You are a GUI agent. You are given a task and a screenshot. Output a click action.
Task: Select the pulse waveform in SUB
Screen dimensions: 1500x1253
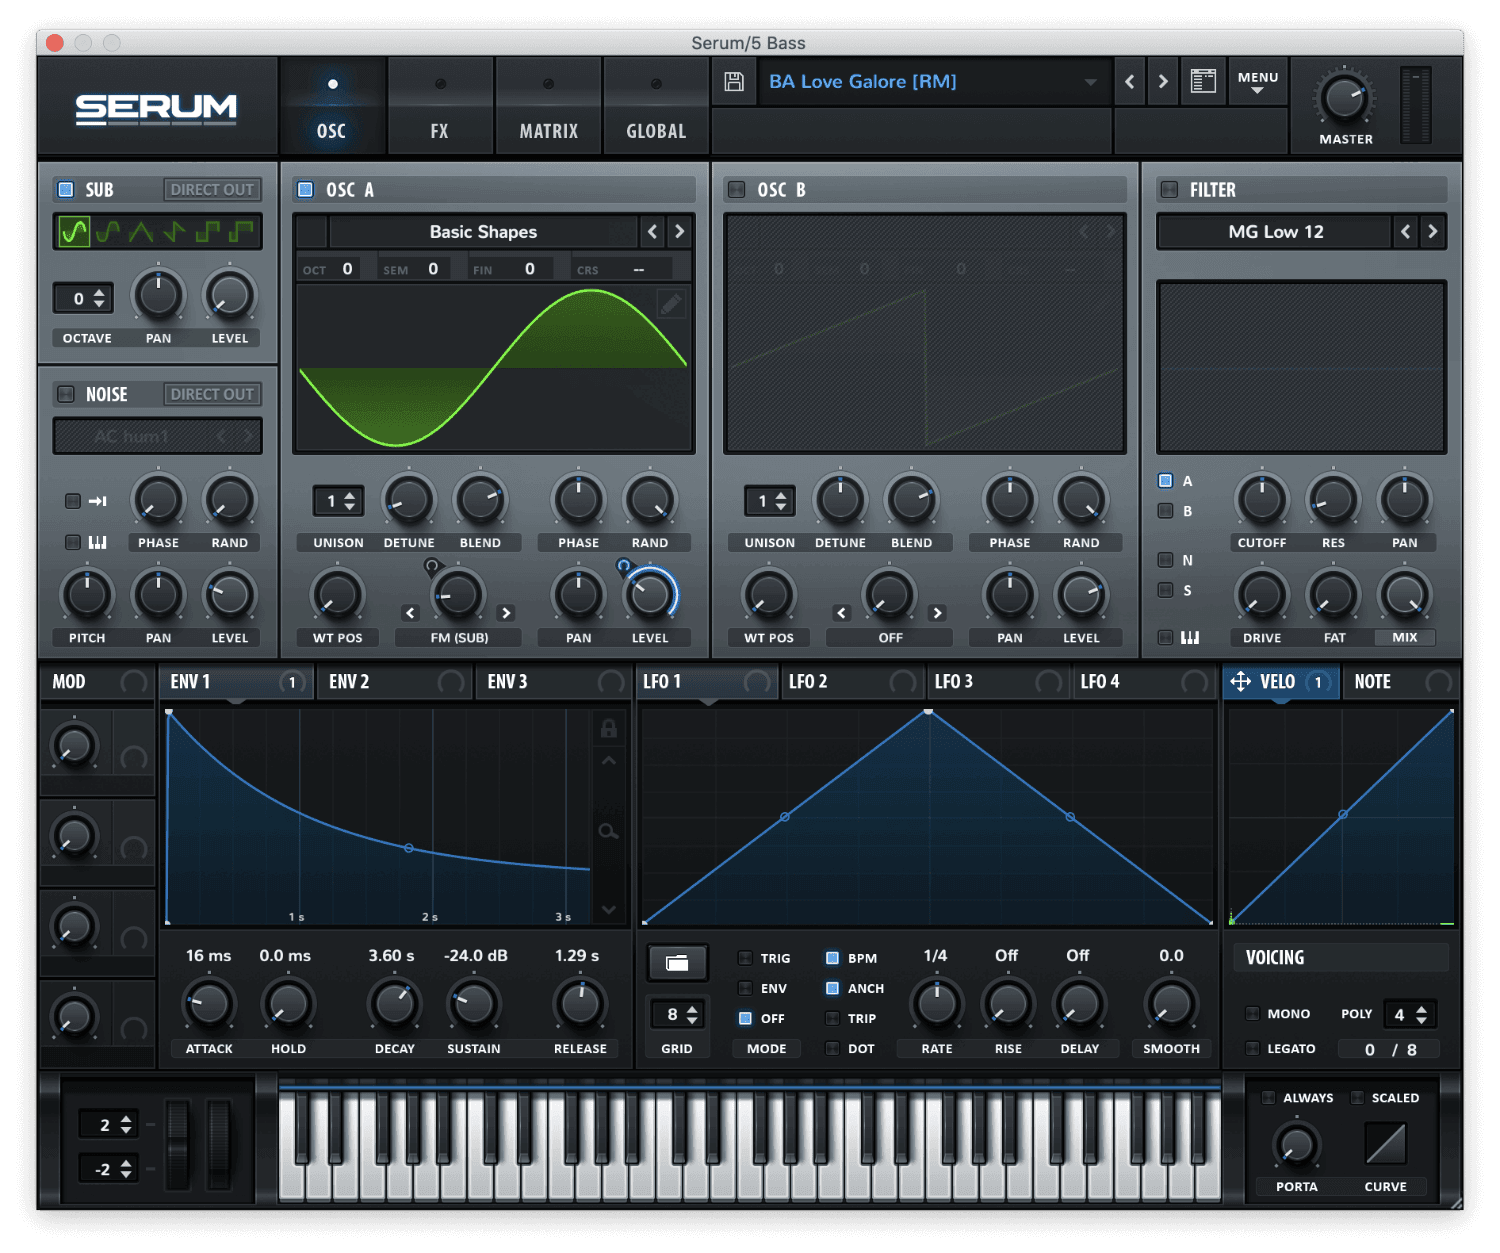pos(240,232)
